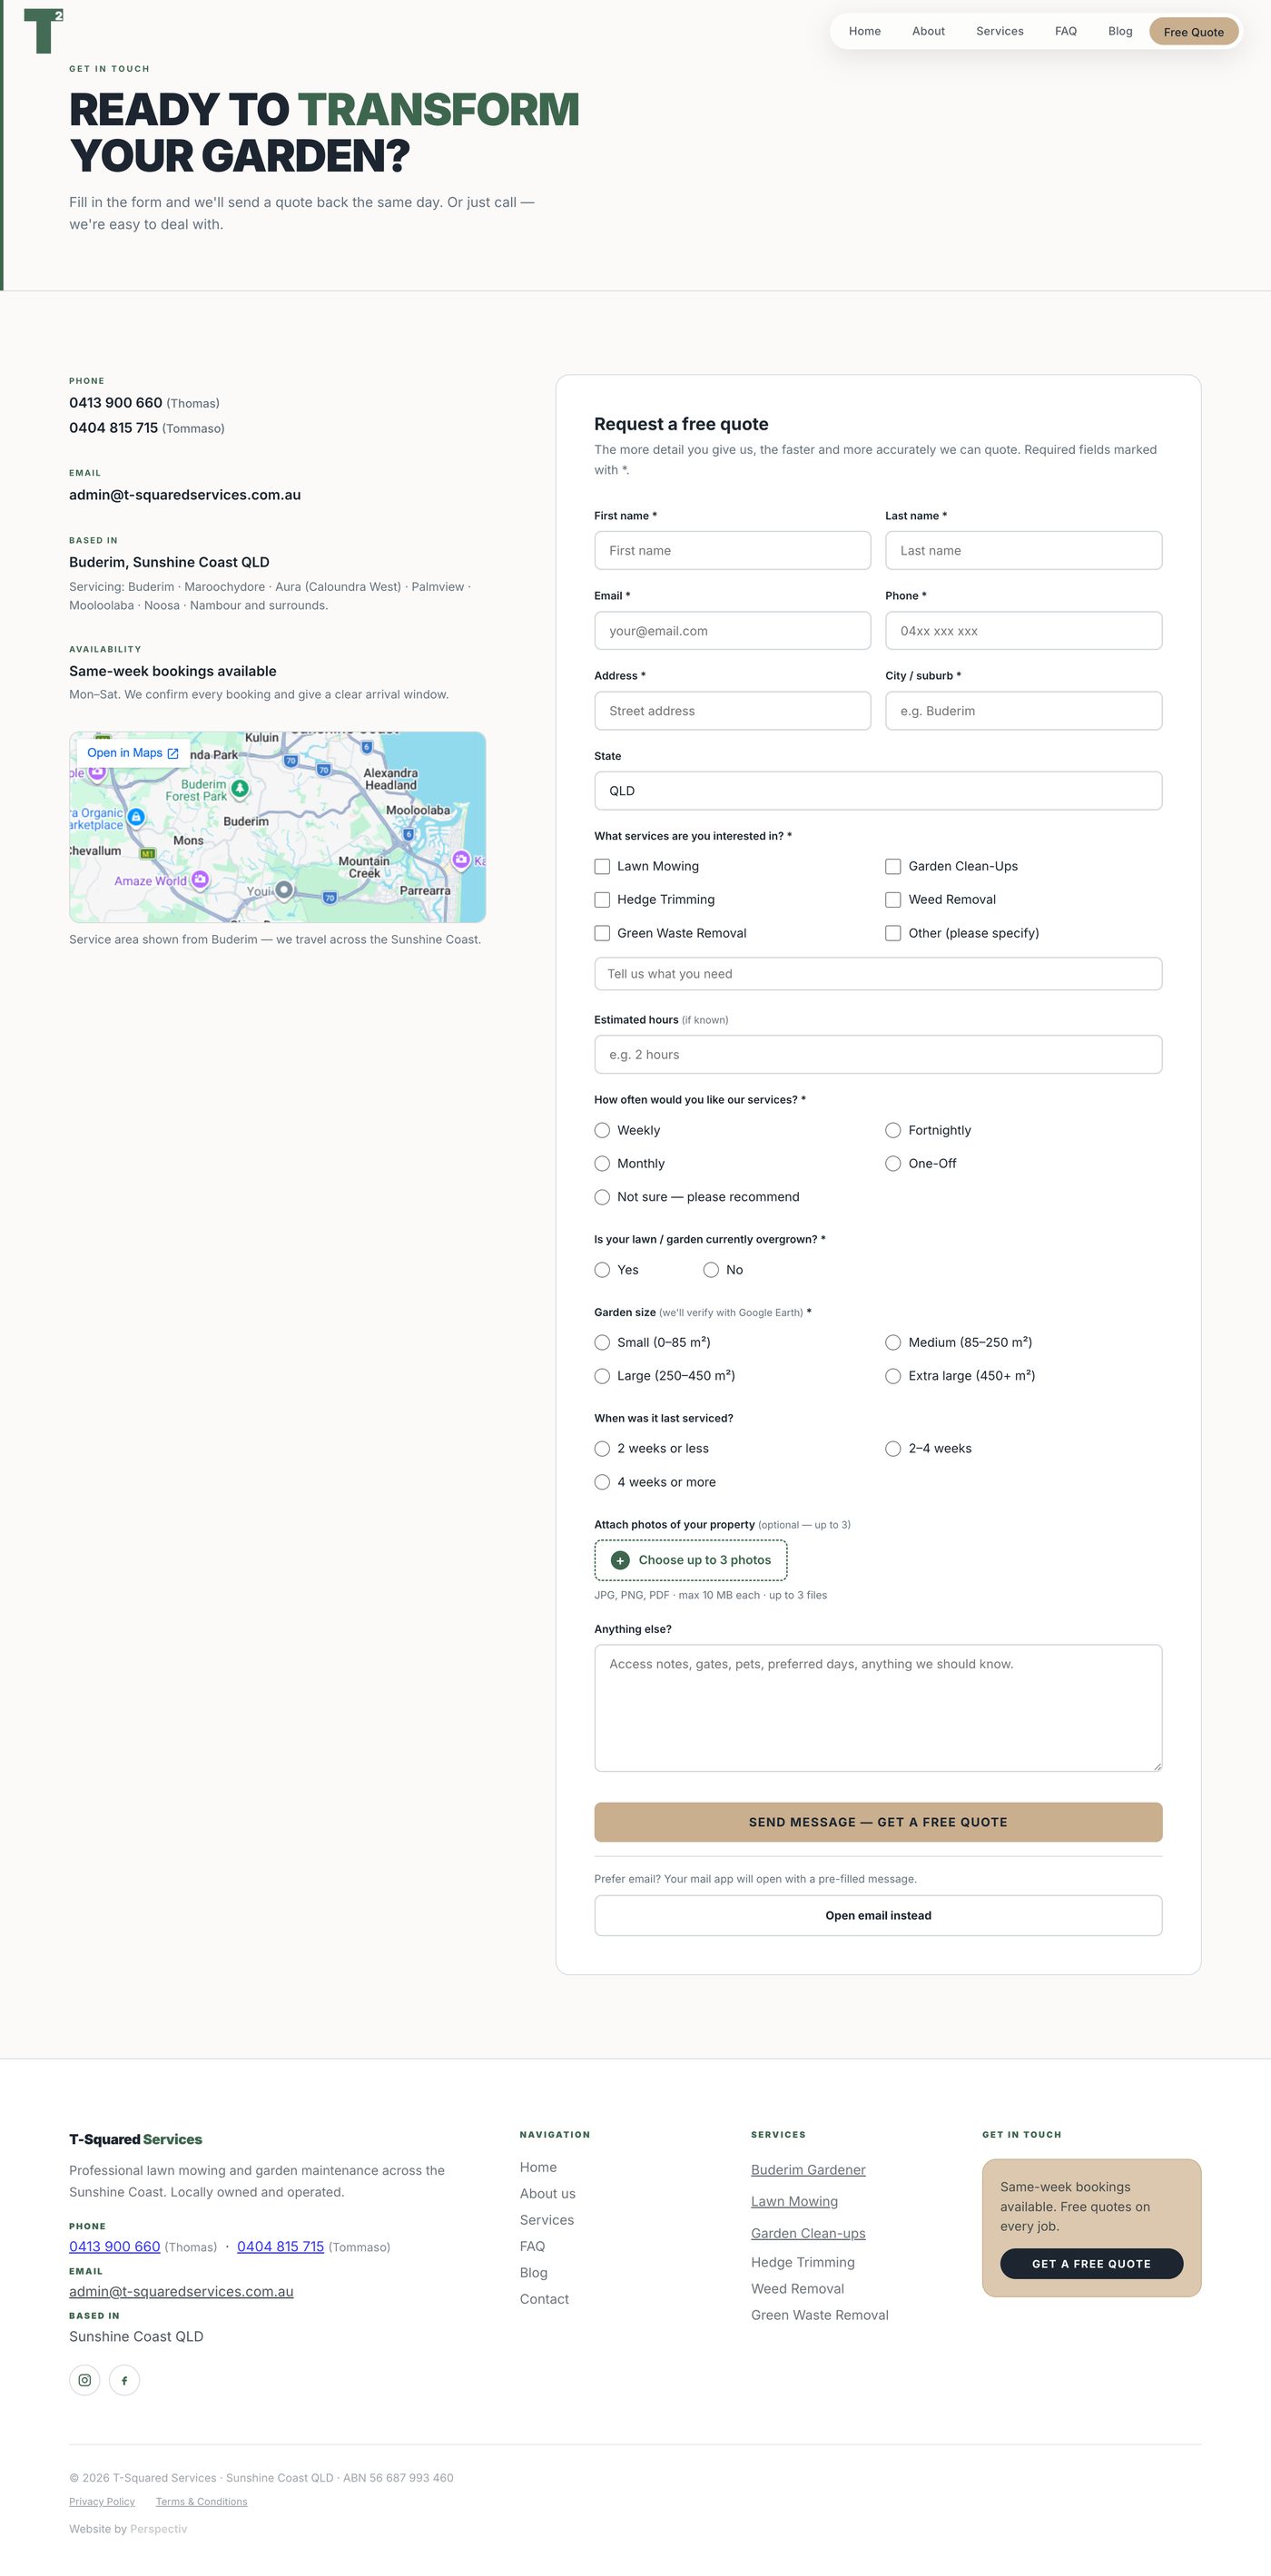Select No for overgrown garden

pyautogui.click(x=711, y=1270)
